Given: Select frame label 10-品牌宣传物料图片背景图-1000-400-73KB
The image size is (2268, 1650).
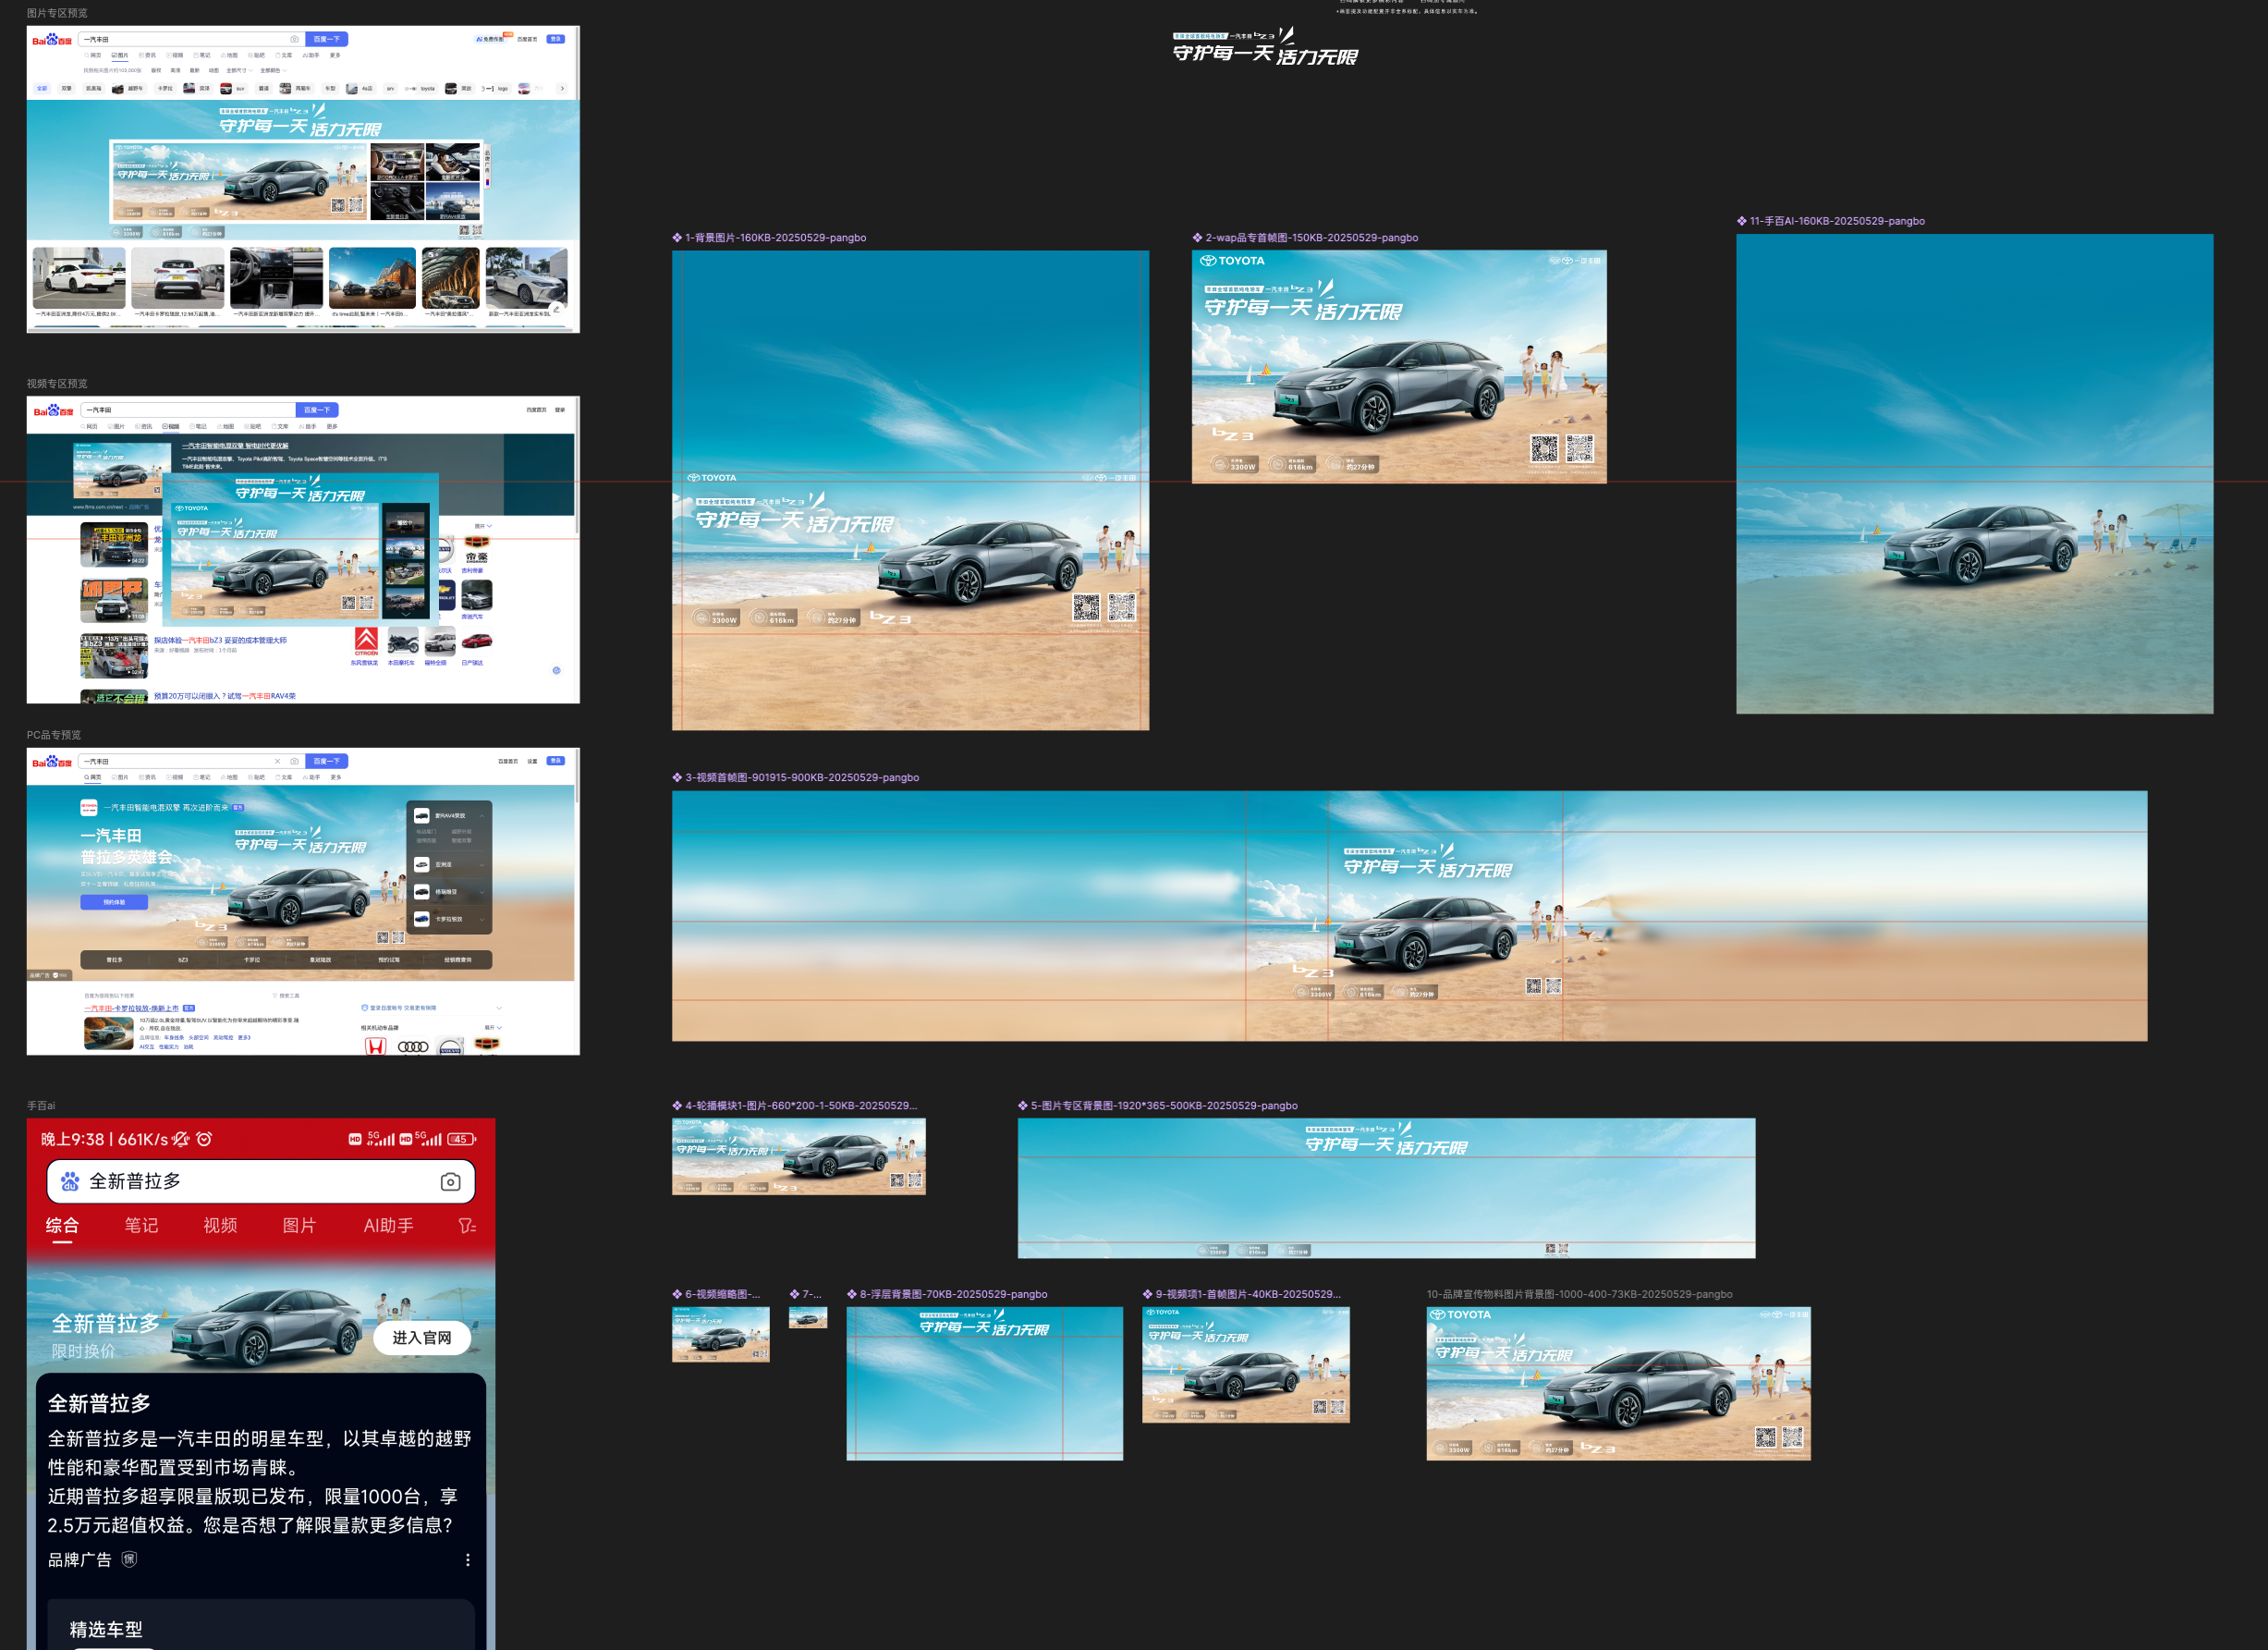Looking at the screenshot, I should 1579,1294.
